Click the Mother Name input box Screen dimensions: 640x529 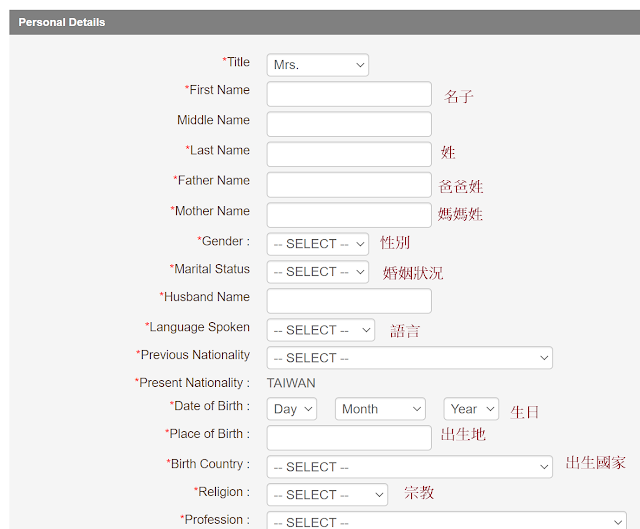349,215
